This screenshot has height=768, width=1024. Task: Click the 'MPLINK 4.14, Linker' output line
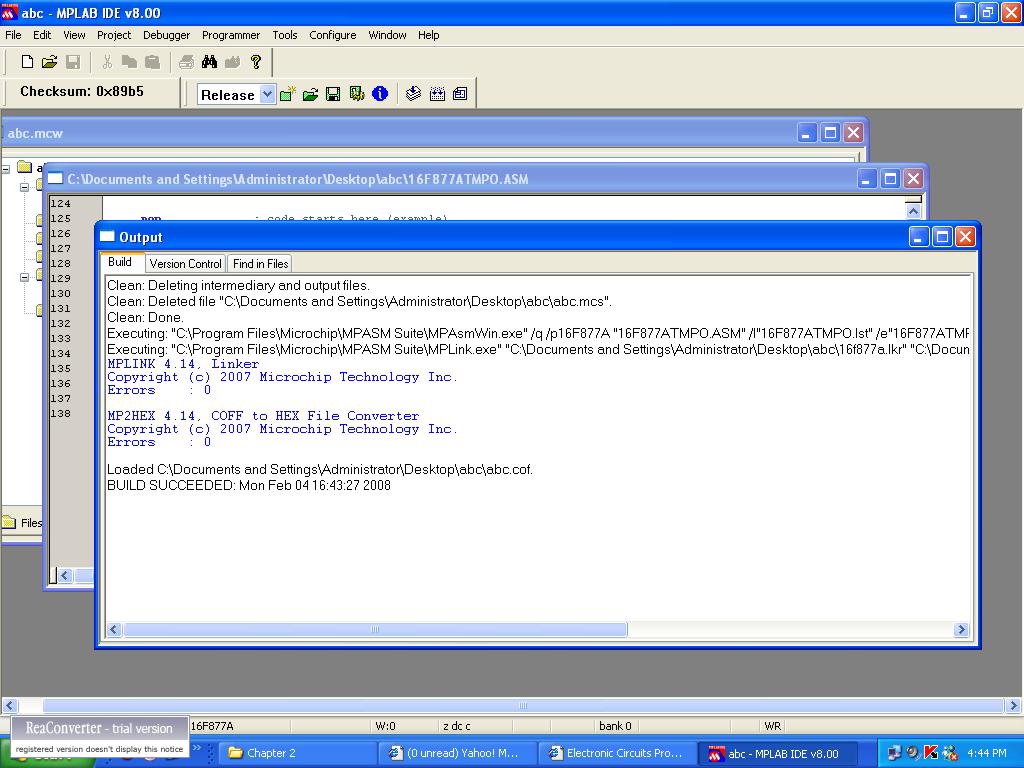pyautogui.click(x=183, y=364)
